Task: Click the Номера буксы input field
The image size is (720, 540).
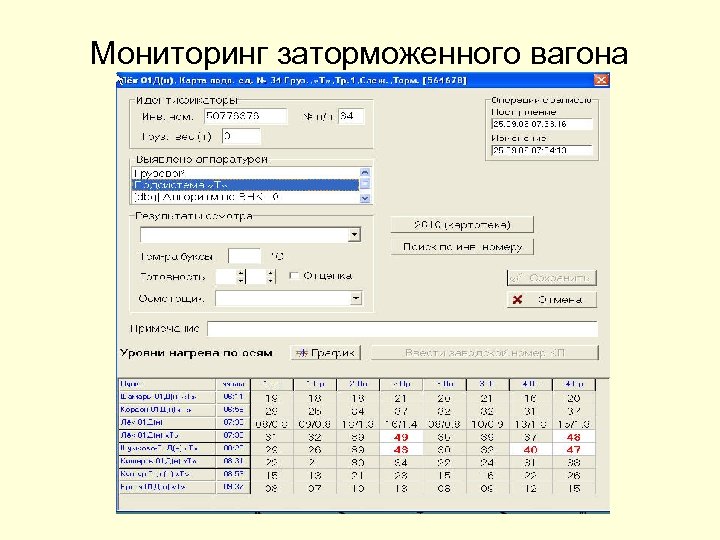Action: click(x=244, y=256)
